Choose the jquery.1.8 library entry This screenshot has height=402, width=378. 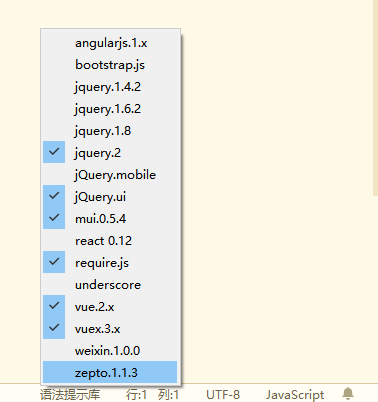(110, 131)
